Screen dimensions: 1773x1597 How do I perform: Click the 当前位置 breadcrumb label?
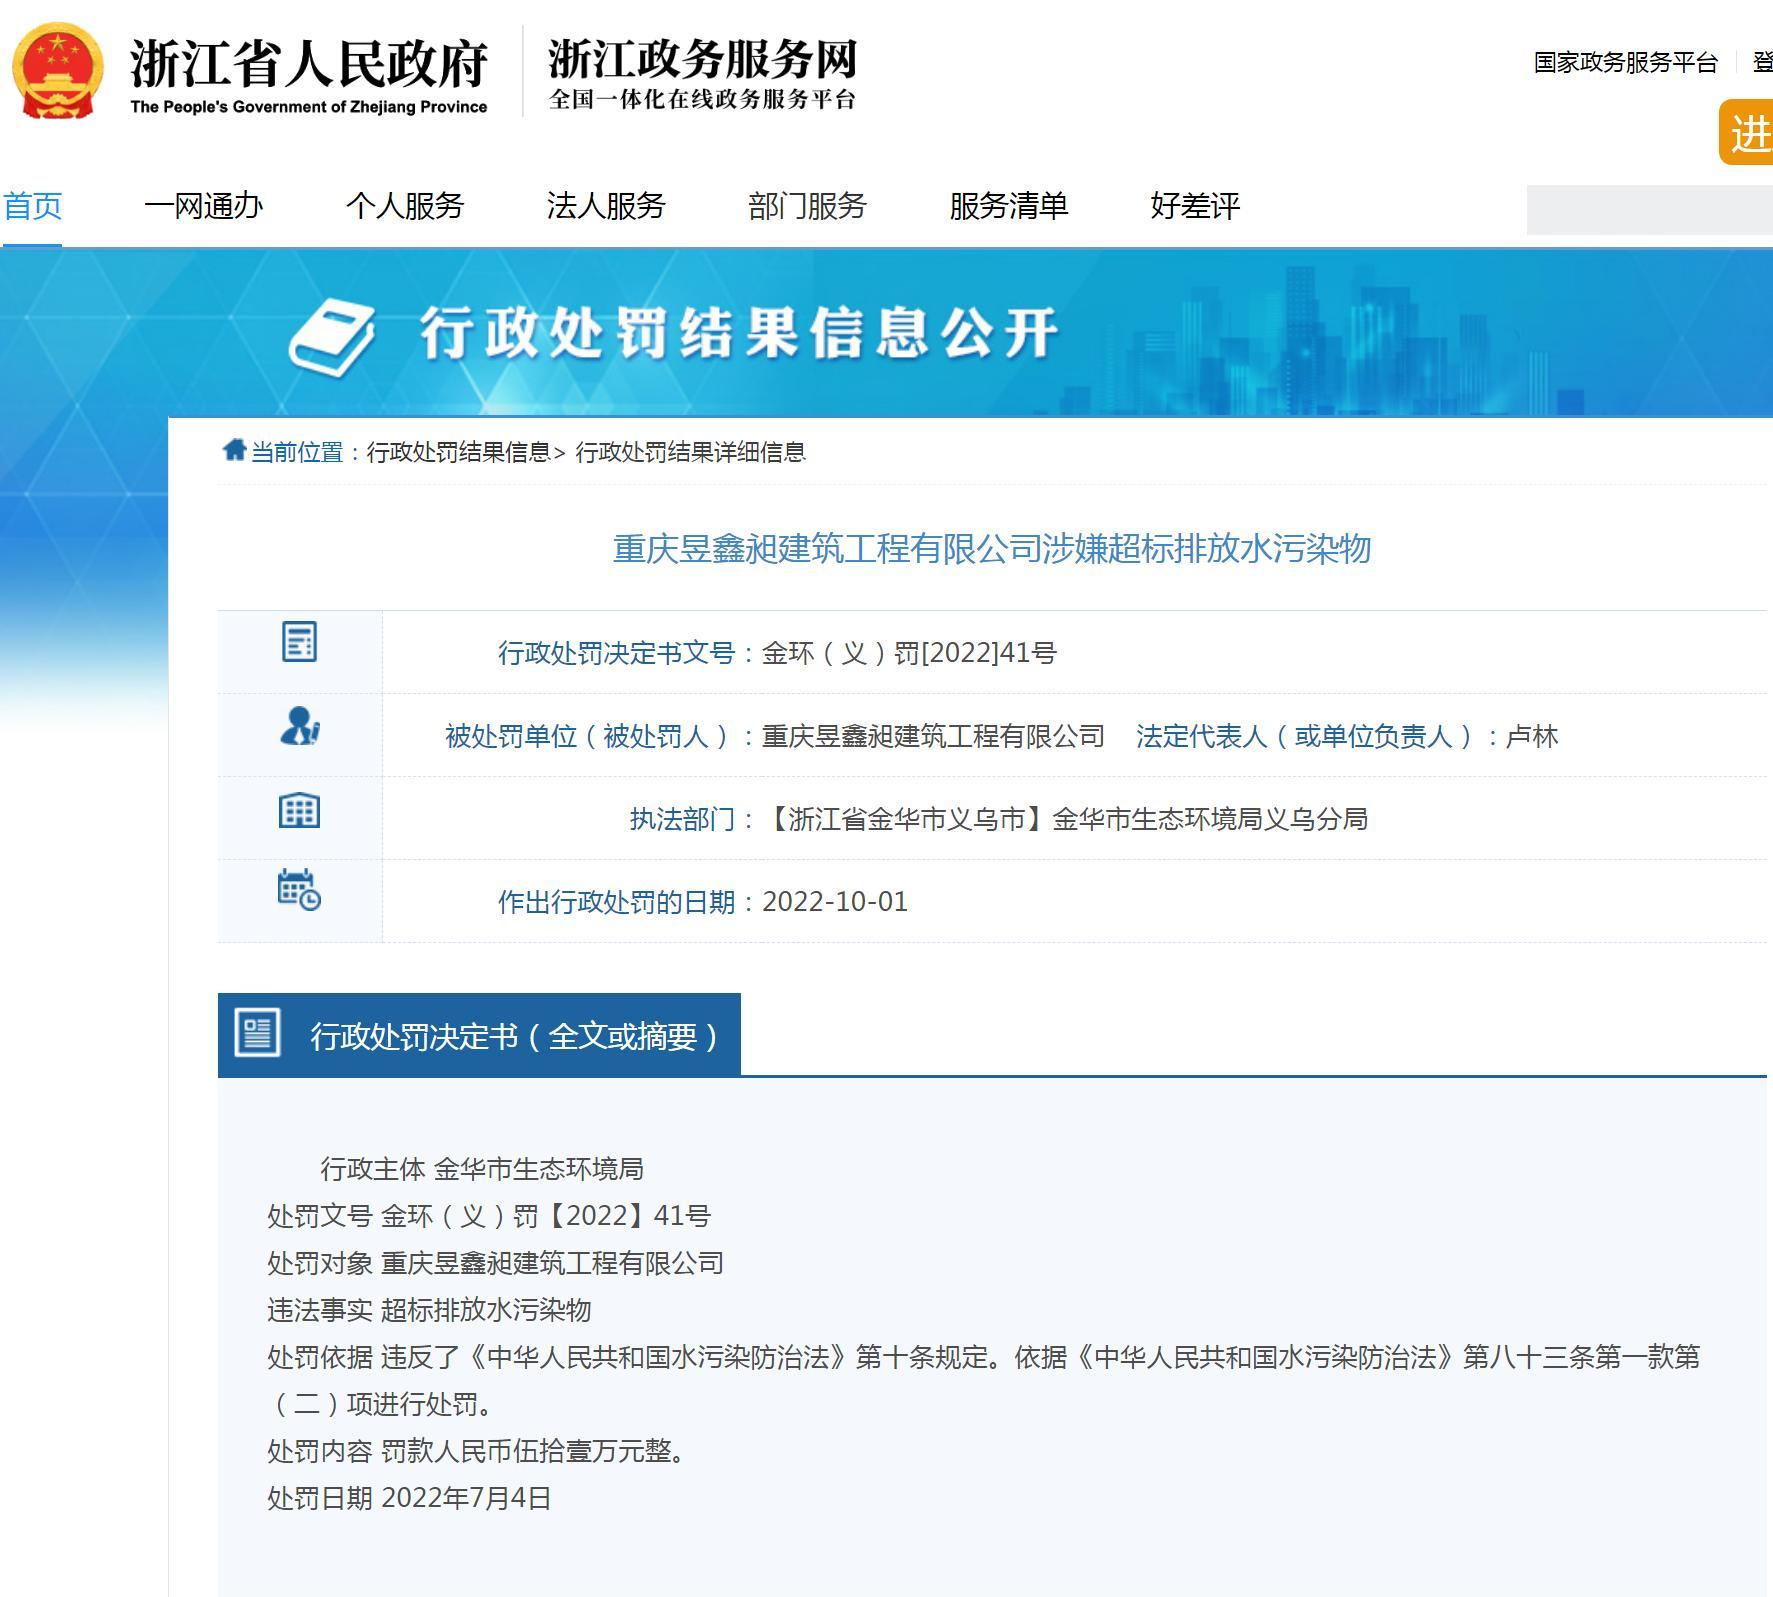297,452
